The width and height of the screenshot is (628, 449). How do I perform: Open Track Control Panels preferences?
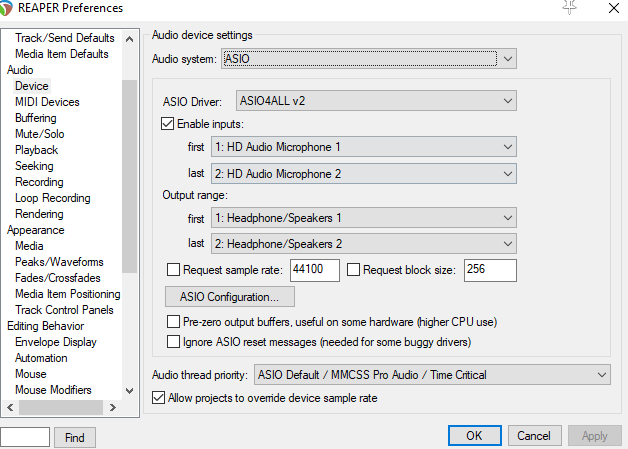click(64, 310)
